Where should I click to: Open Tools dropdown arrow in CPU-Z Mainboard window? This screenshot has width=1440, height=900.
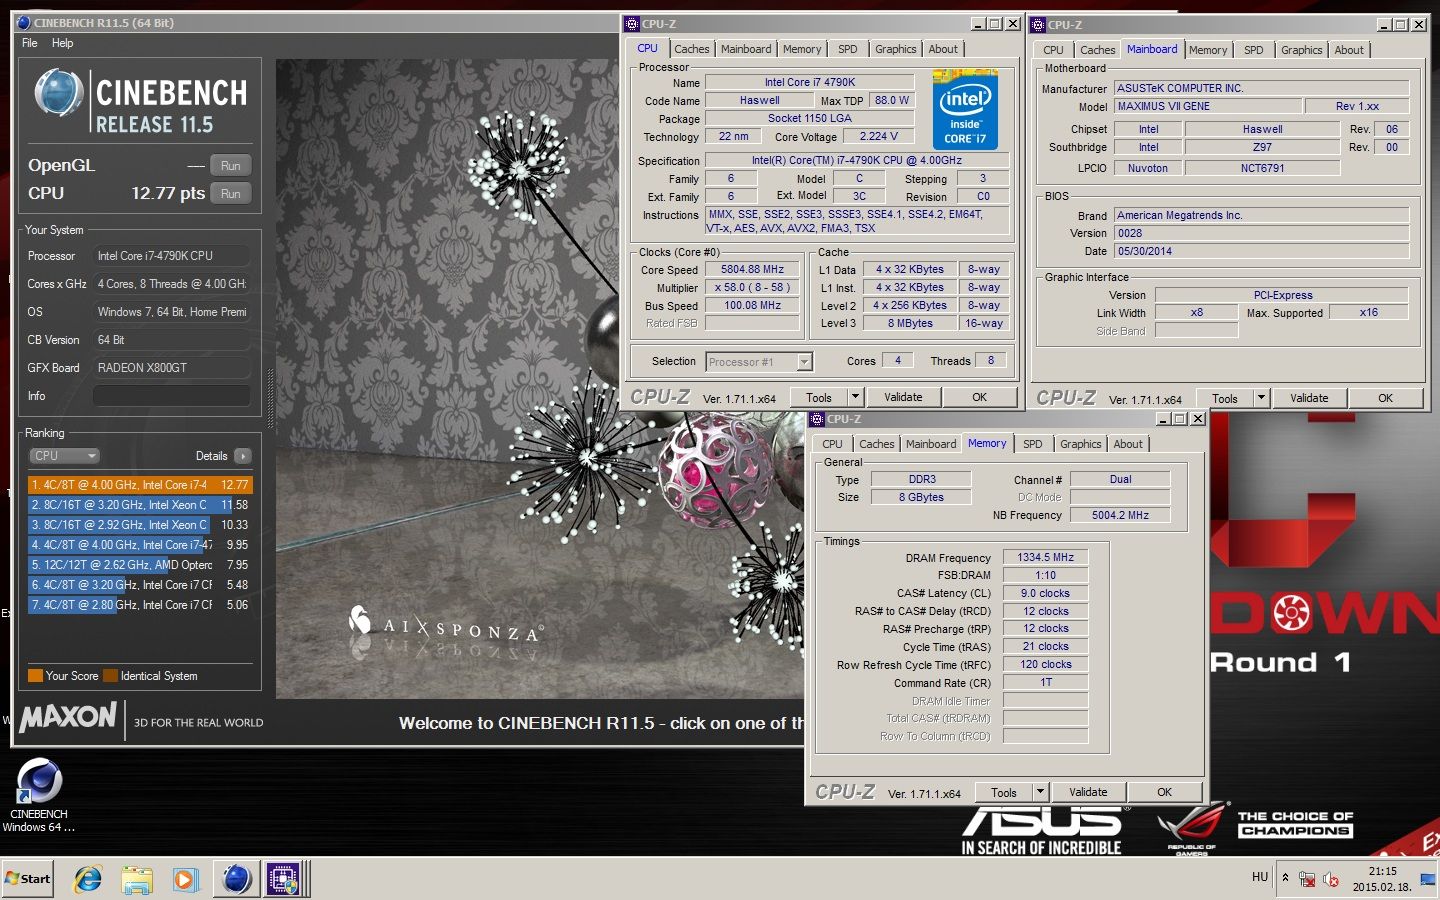point(1261,398)
